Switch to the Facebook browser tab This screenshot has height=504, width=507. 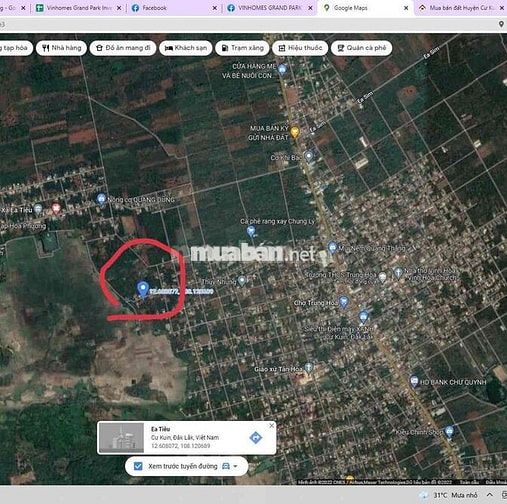coord(173,8)
